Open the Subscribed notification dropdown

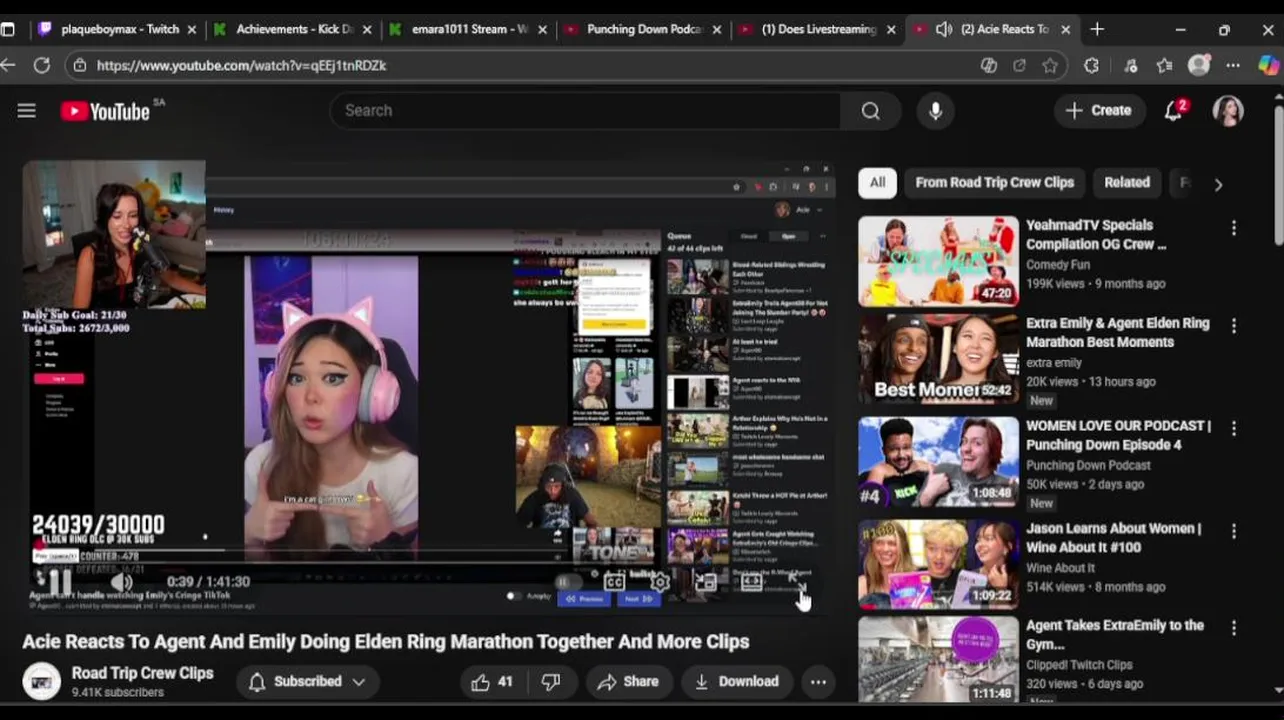[x=307, y=682]
